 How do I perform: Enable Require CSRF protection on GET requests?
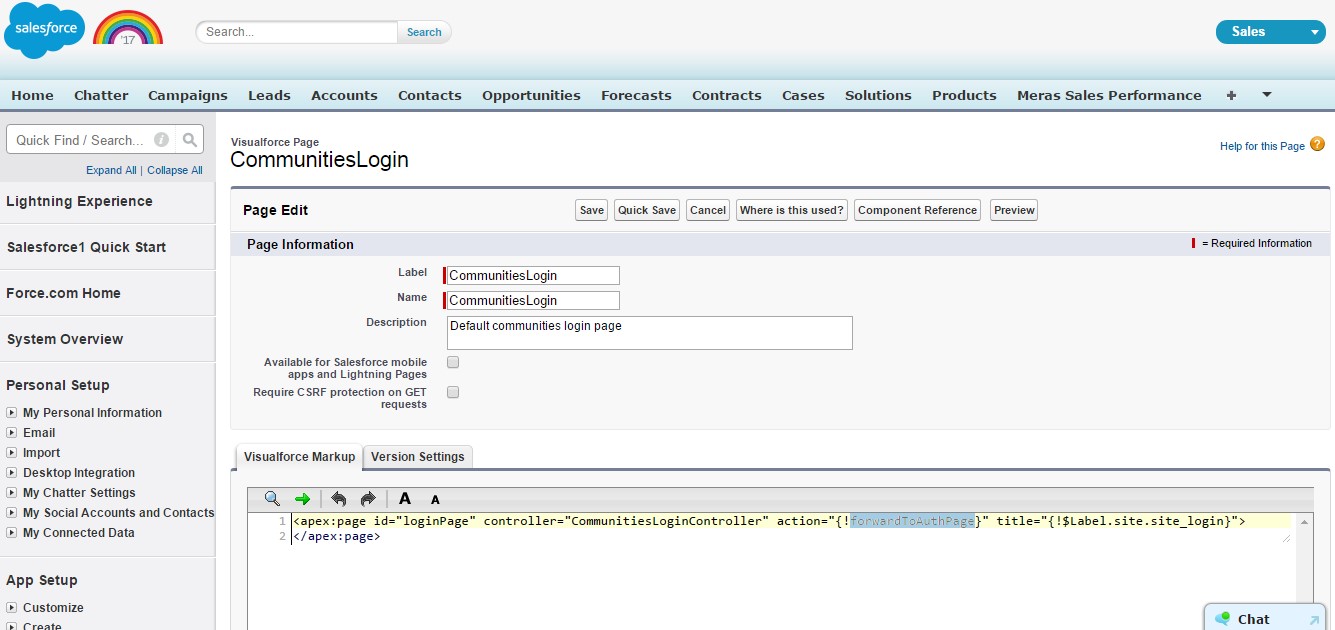452,392
